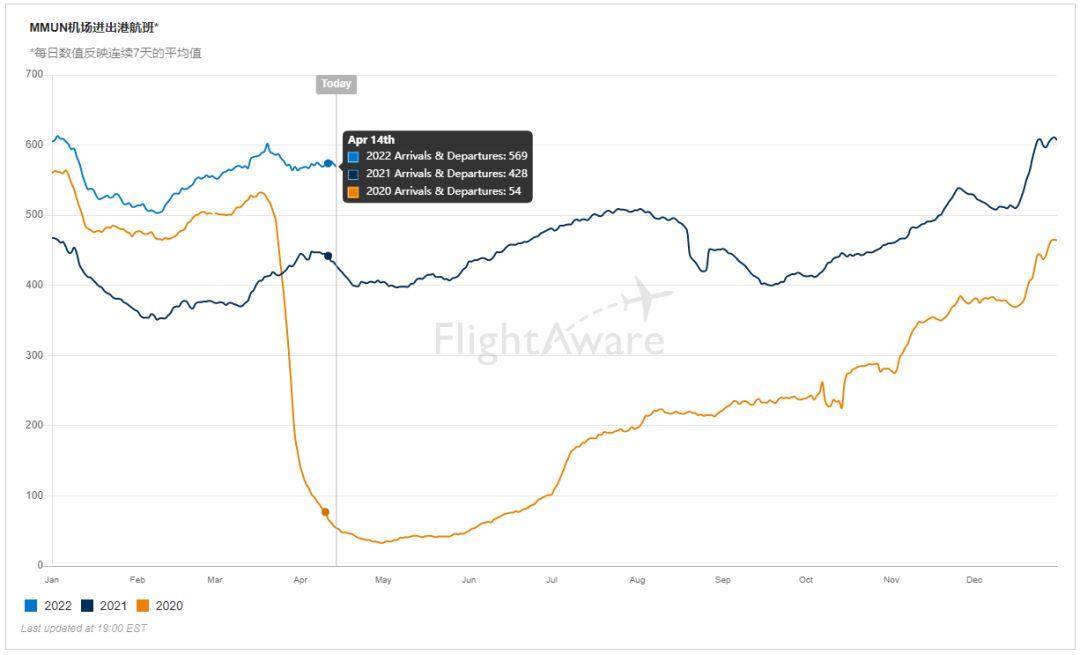Click the 700 value on the y-axis
Screen dimensions: 1080x655
point(34,74)
